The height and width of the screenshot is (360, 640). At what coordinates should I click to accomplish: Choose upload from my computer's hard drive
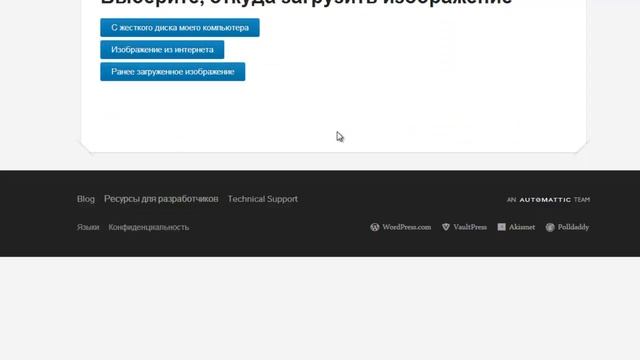coord(180,27)
